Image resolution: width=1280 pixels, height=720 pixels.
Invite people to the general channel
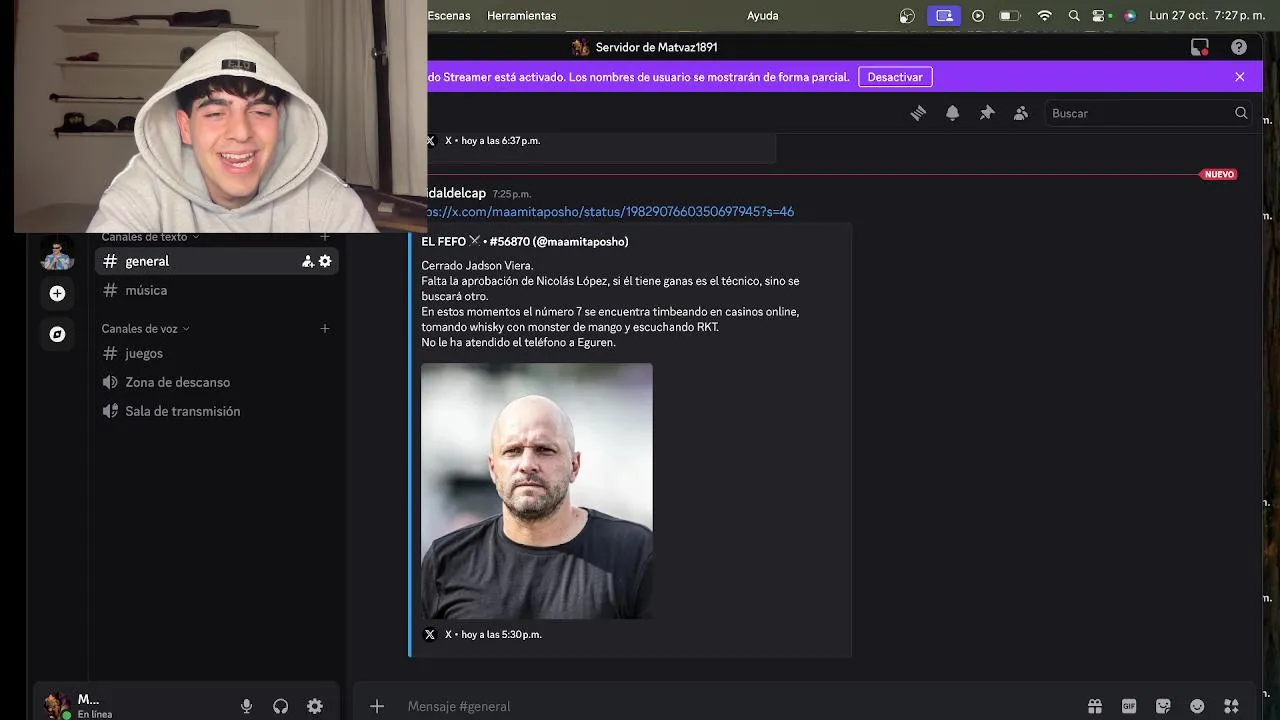(x=308, y=261)
